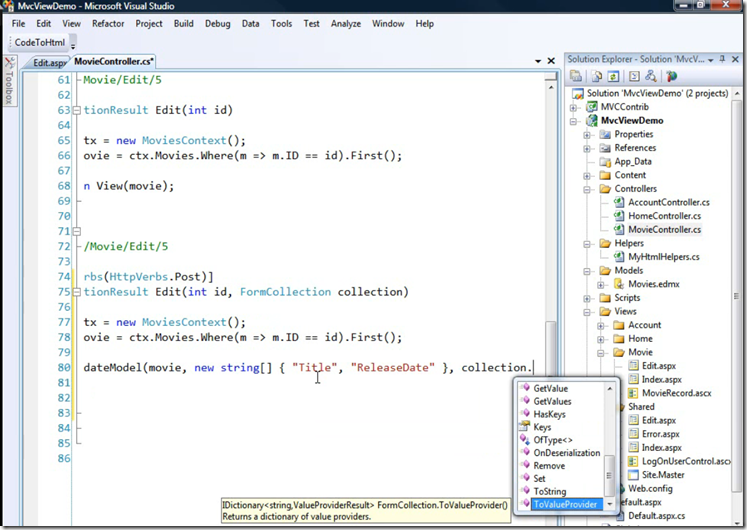Viewport: 747px width, 530px height.
Task: Toggle Show All Files in Solution Explorer
Action: pyautogui.click(x=596, y=76)
